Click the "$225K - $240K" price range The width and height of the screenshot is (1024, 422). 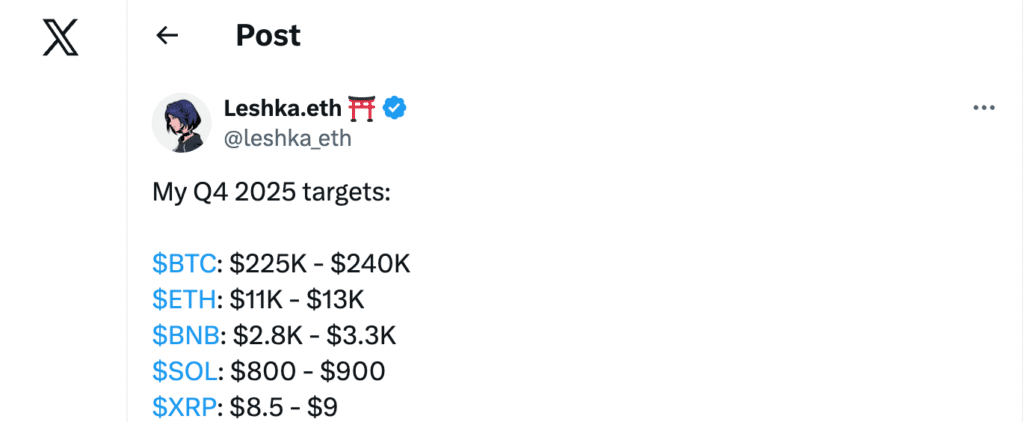coord(320,263)
